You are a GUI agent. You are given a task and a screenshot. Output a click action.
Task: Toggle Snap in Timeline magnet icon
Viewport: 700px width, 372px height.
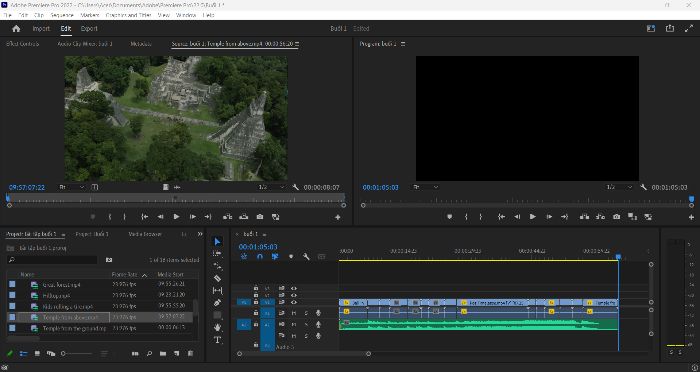click(x=260, y=256)
